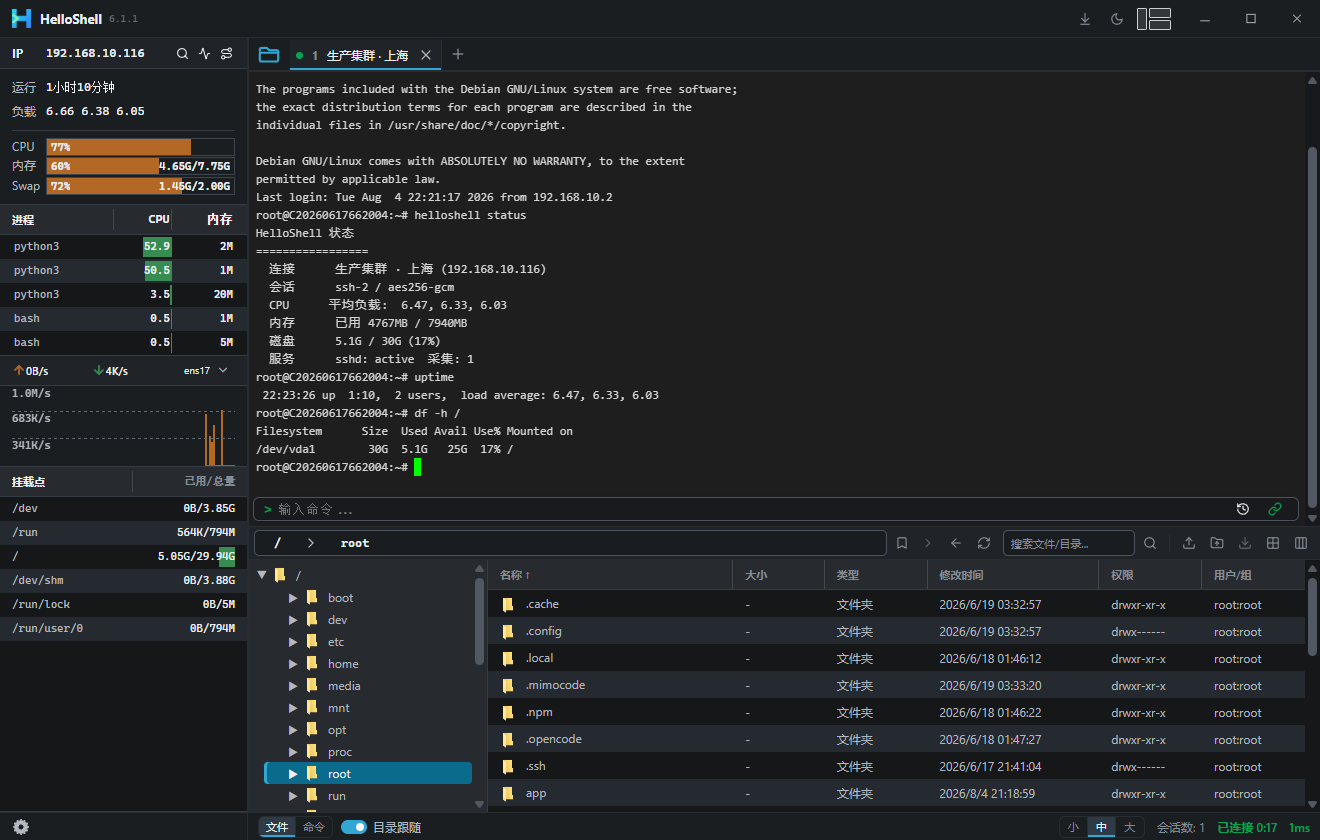
Task: Close the 生产集群 · 上海 tab
Action: coord(426,55)
